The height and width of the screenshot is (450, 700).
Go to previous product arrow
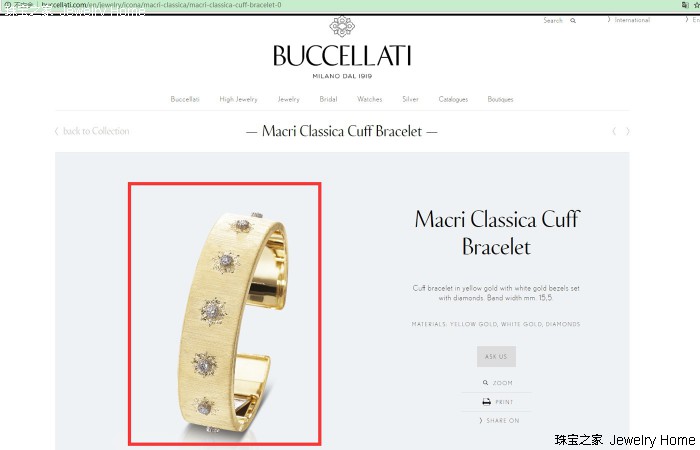[614, 131]
